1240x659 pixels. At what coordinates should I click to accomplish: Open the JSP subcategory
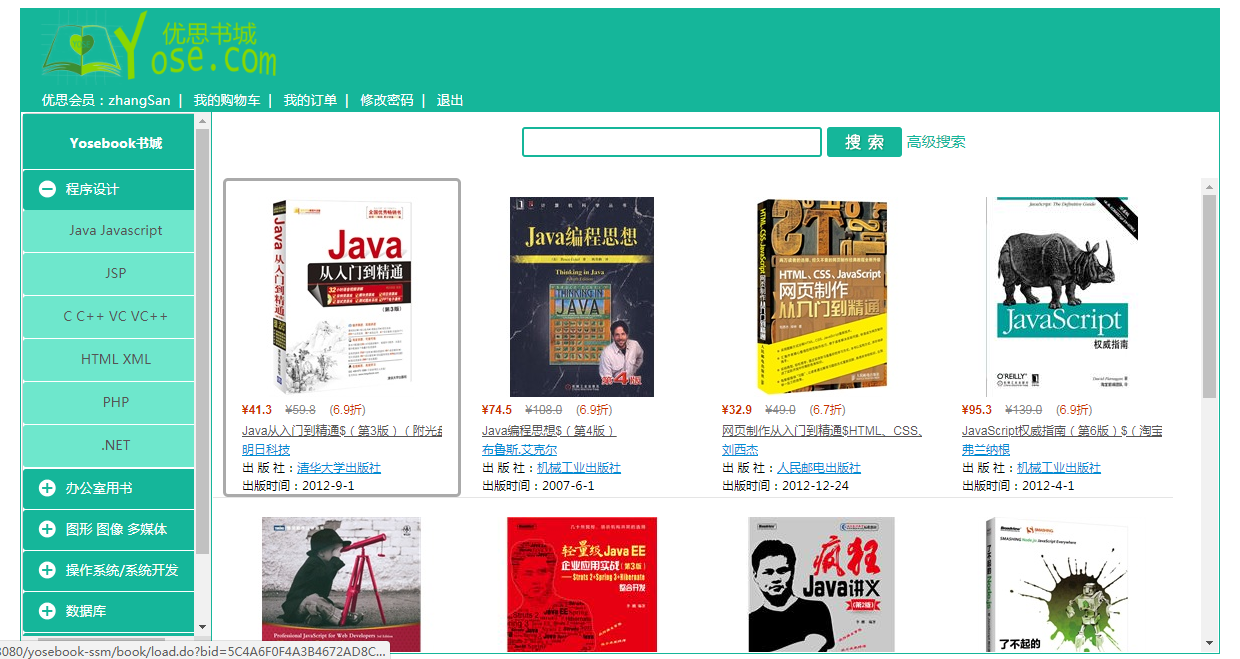pyautogui.click(x=108, y=274)
